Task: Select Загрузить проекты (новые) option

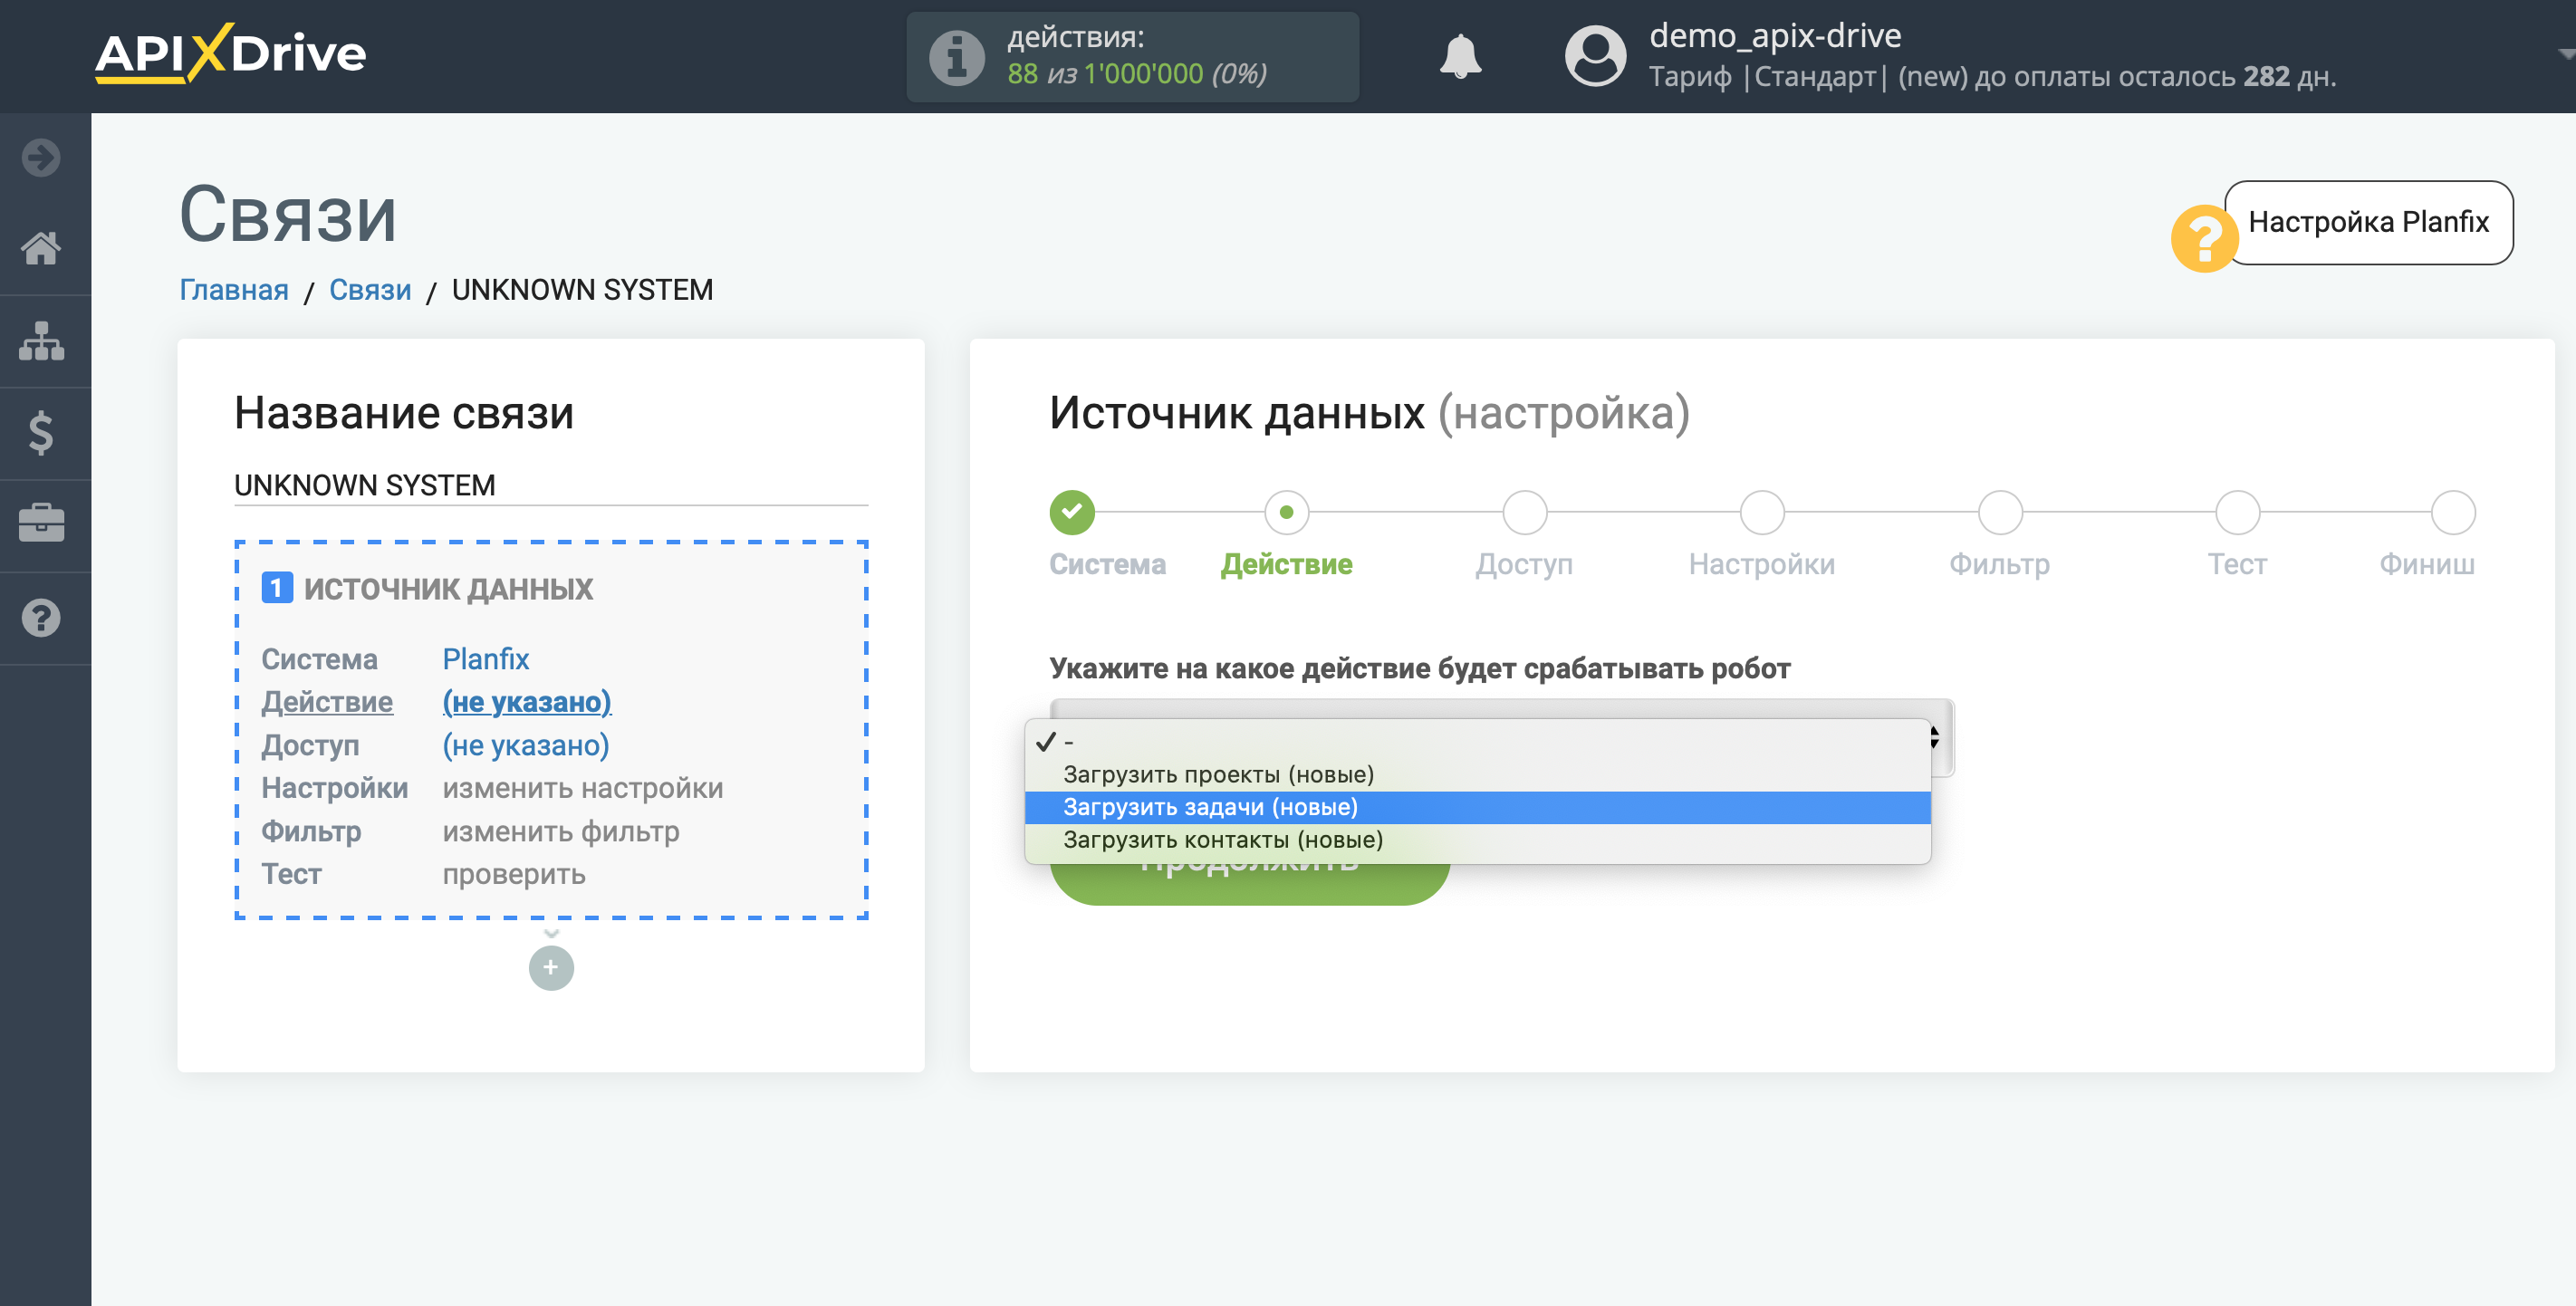Action: 1477,774
